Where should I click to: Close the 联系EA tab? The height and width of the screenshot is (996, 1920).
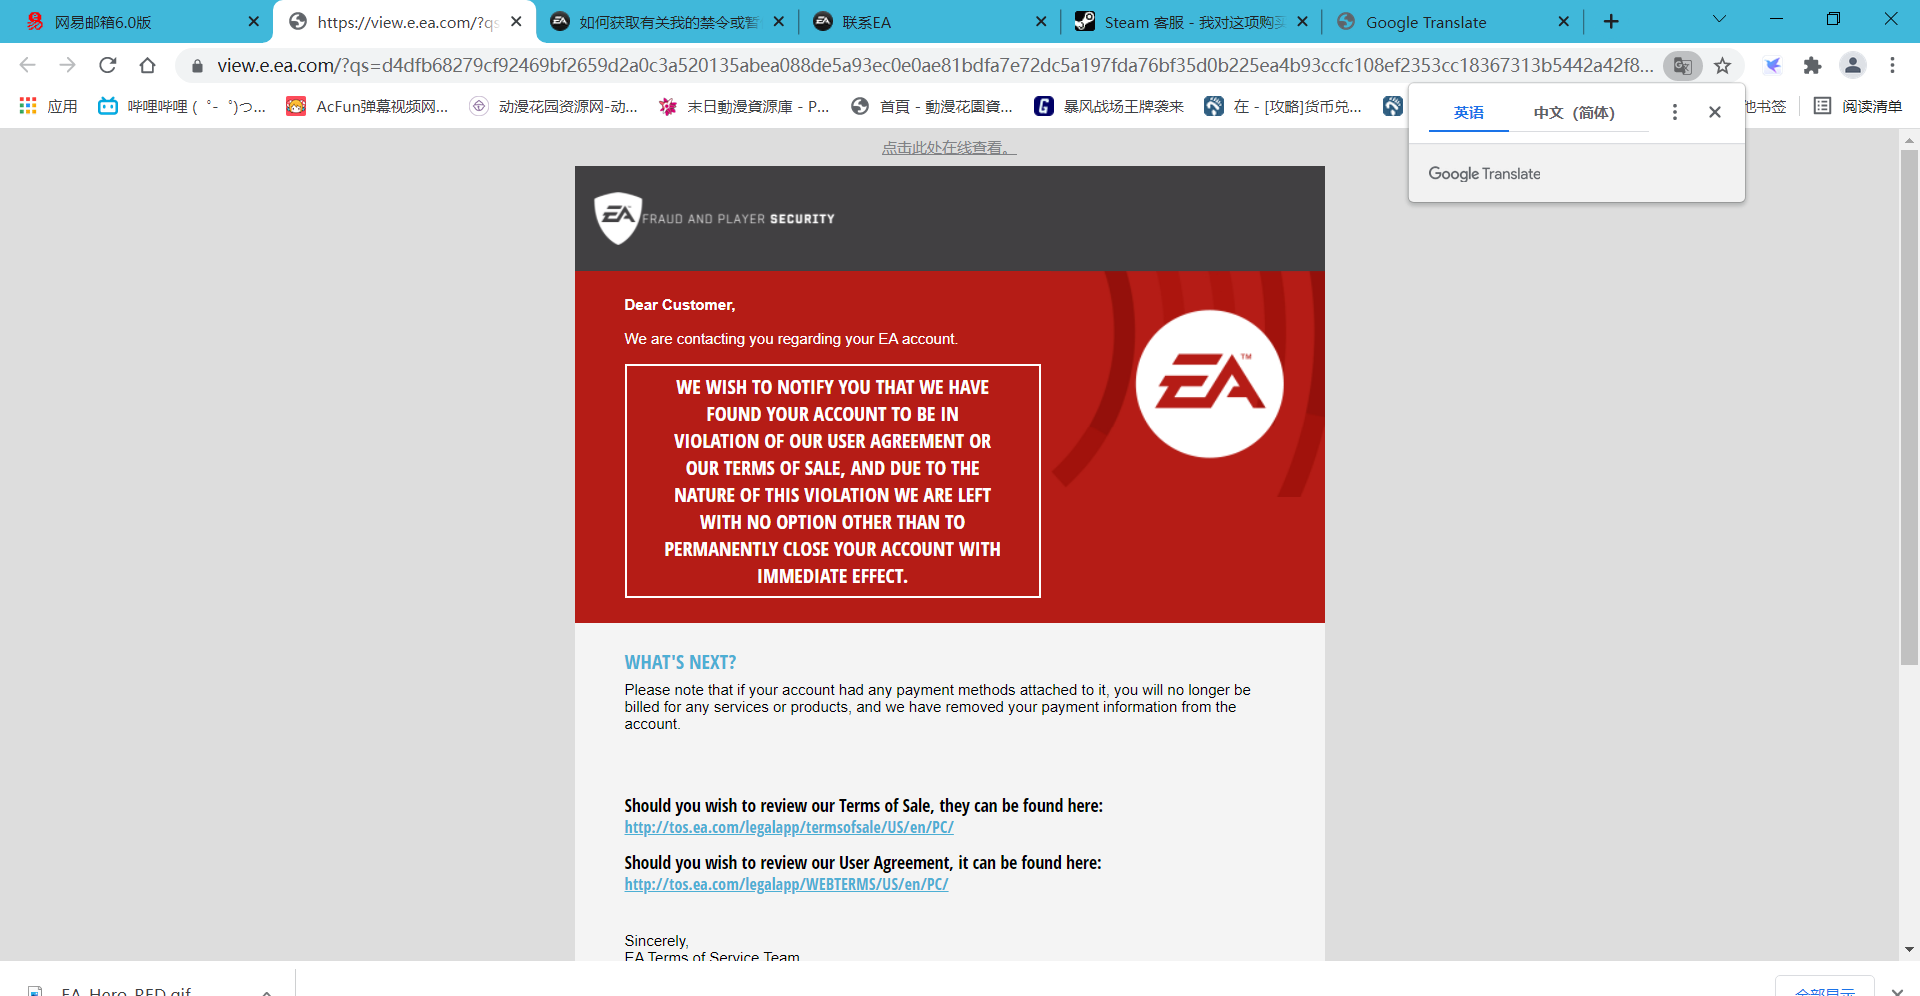pos(1041,22)
